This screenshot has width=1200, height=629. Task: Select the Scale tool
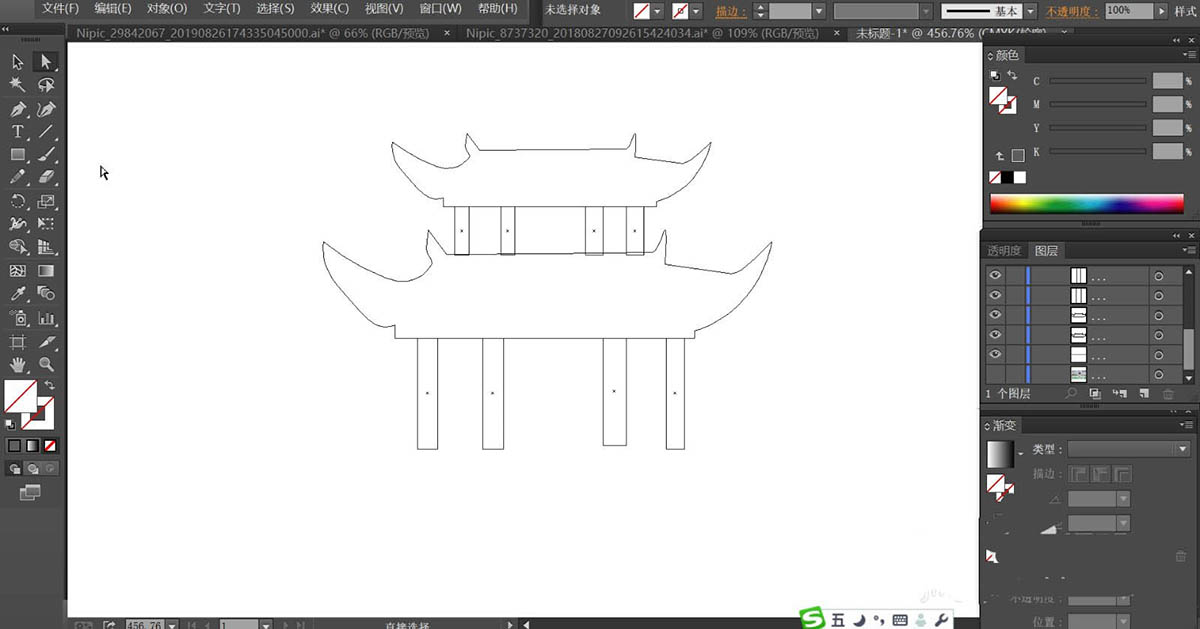(46, 201)
